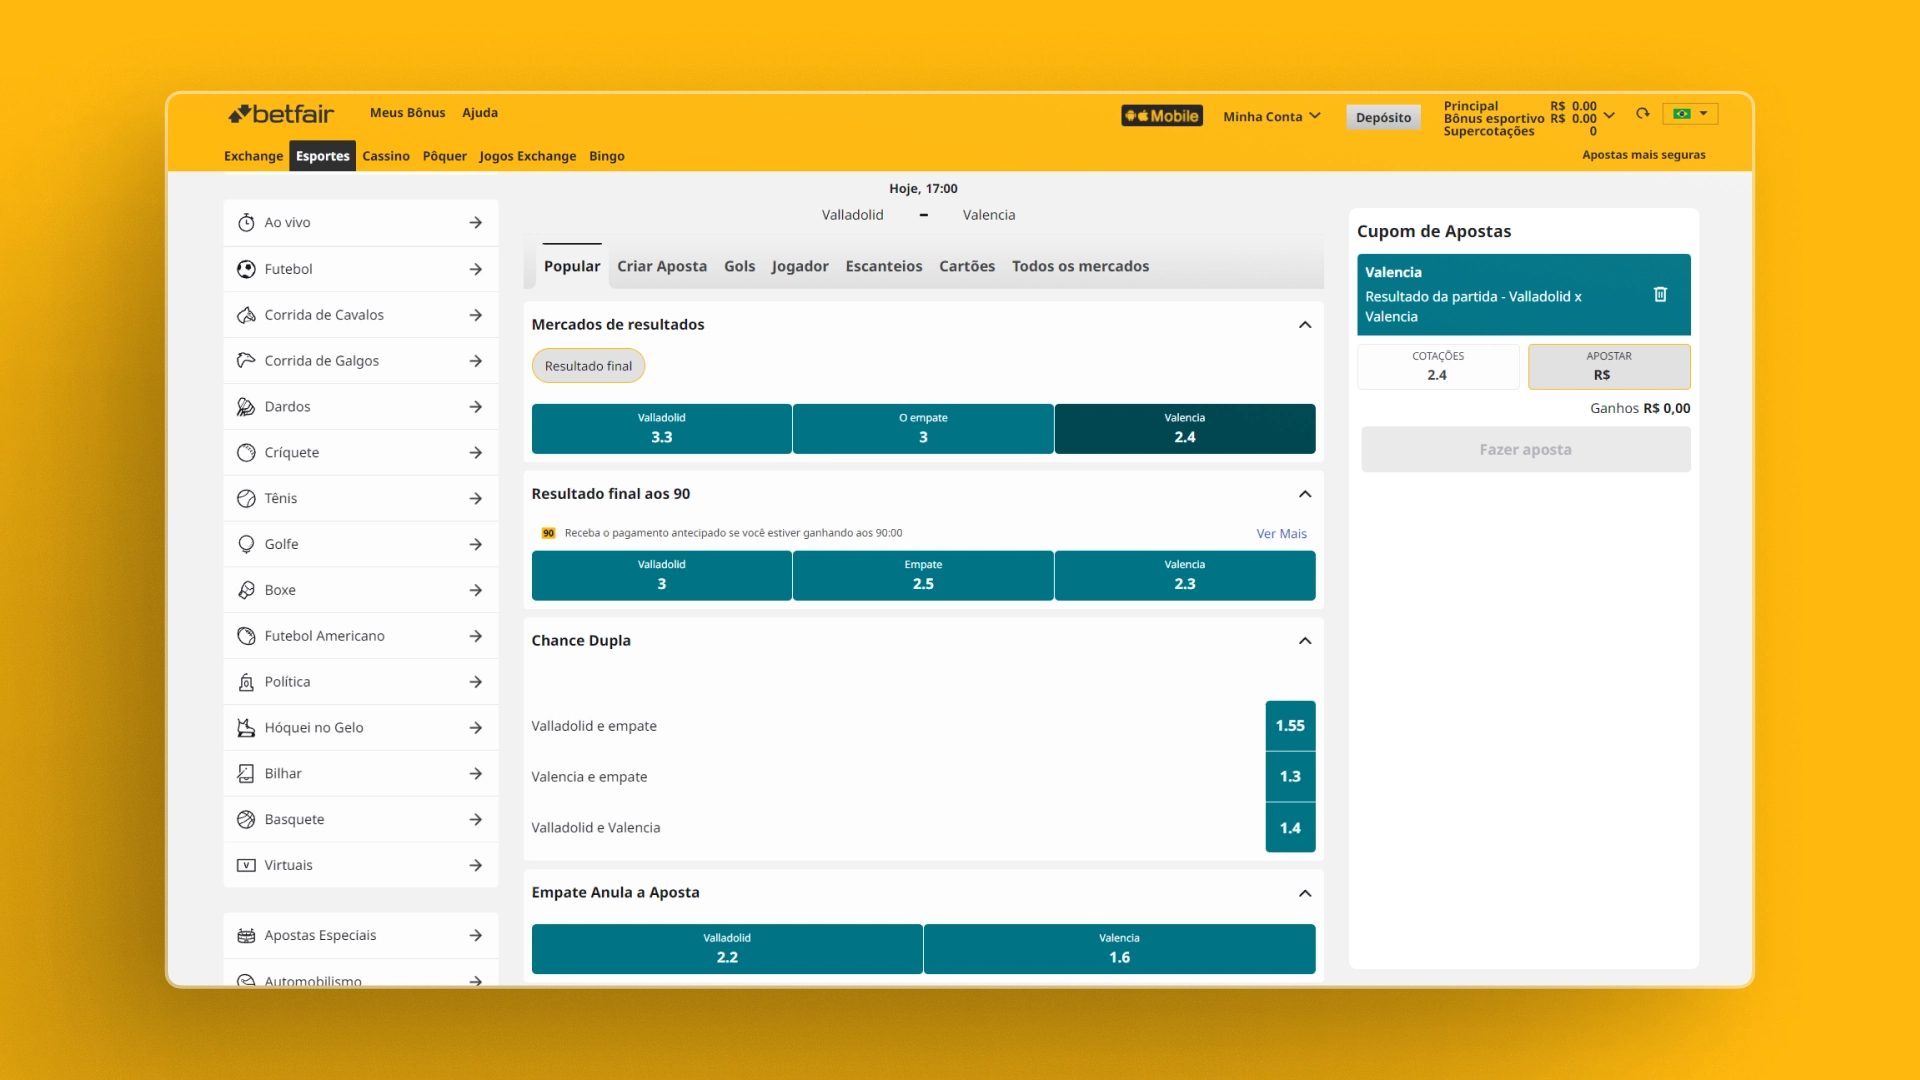1920x1080 pixels.
Task: Click the Ao vivo stopwatch icon
Action: (246, 223)
